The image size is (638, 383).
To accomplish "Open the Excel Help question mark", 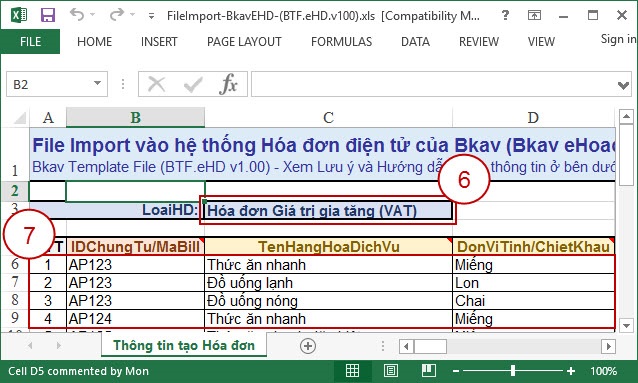I will pos(505,15).
